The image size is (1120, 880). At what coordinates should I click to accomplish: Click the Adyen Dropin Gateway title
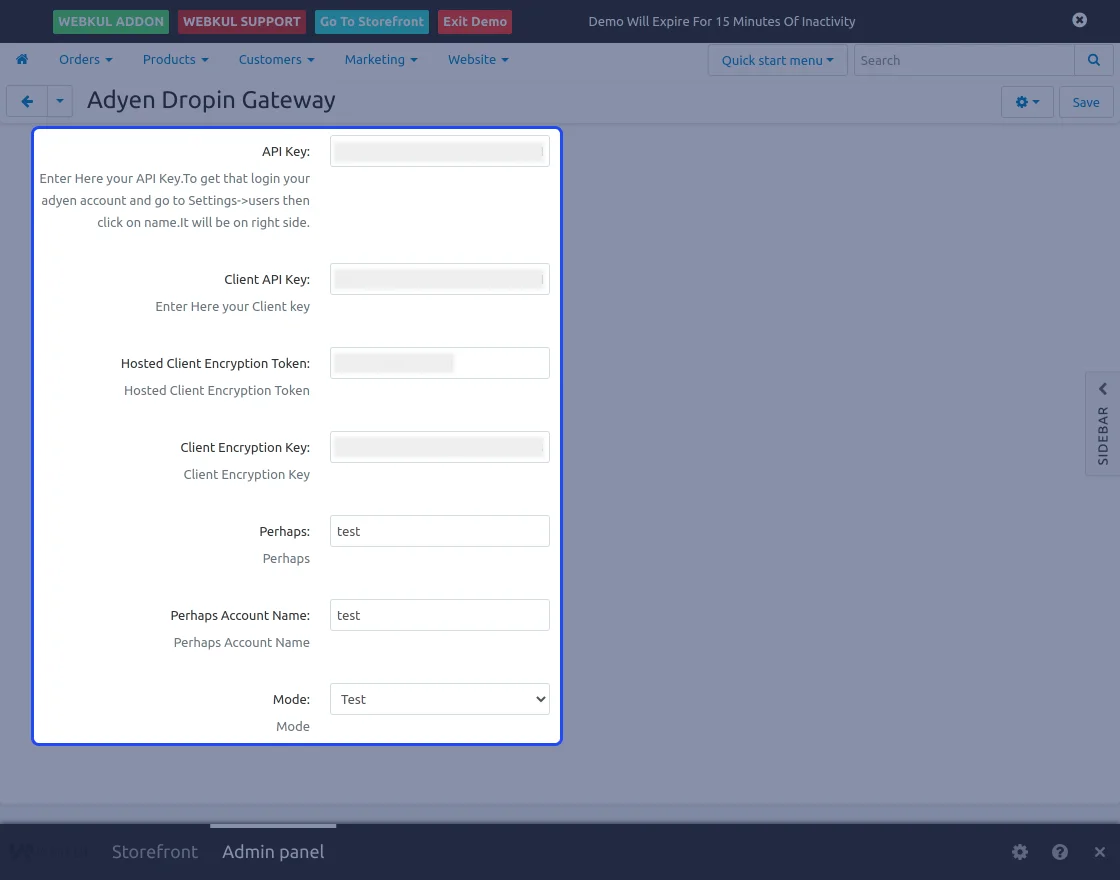[211, 100]
